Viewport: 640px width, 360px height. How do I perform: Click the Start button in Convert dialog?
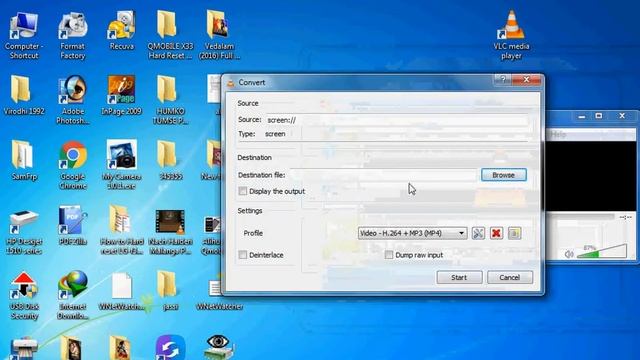[x=459, y=277]
